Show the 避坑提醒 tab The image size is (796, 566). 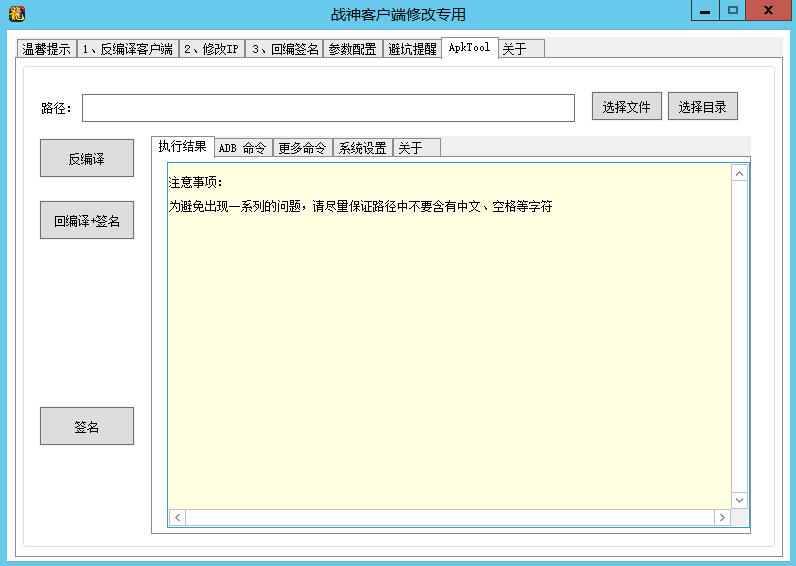pos(412,49)
